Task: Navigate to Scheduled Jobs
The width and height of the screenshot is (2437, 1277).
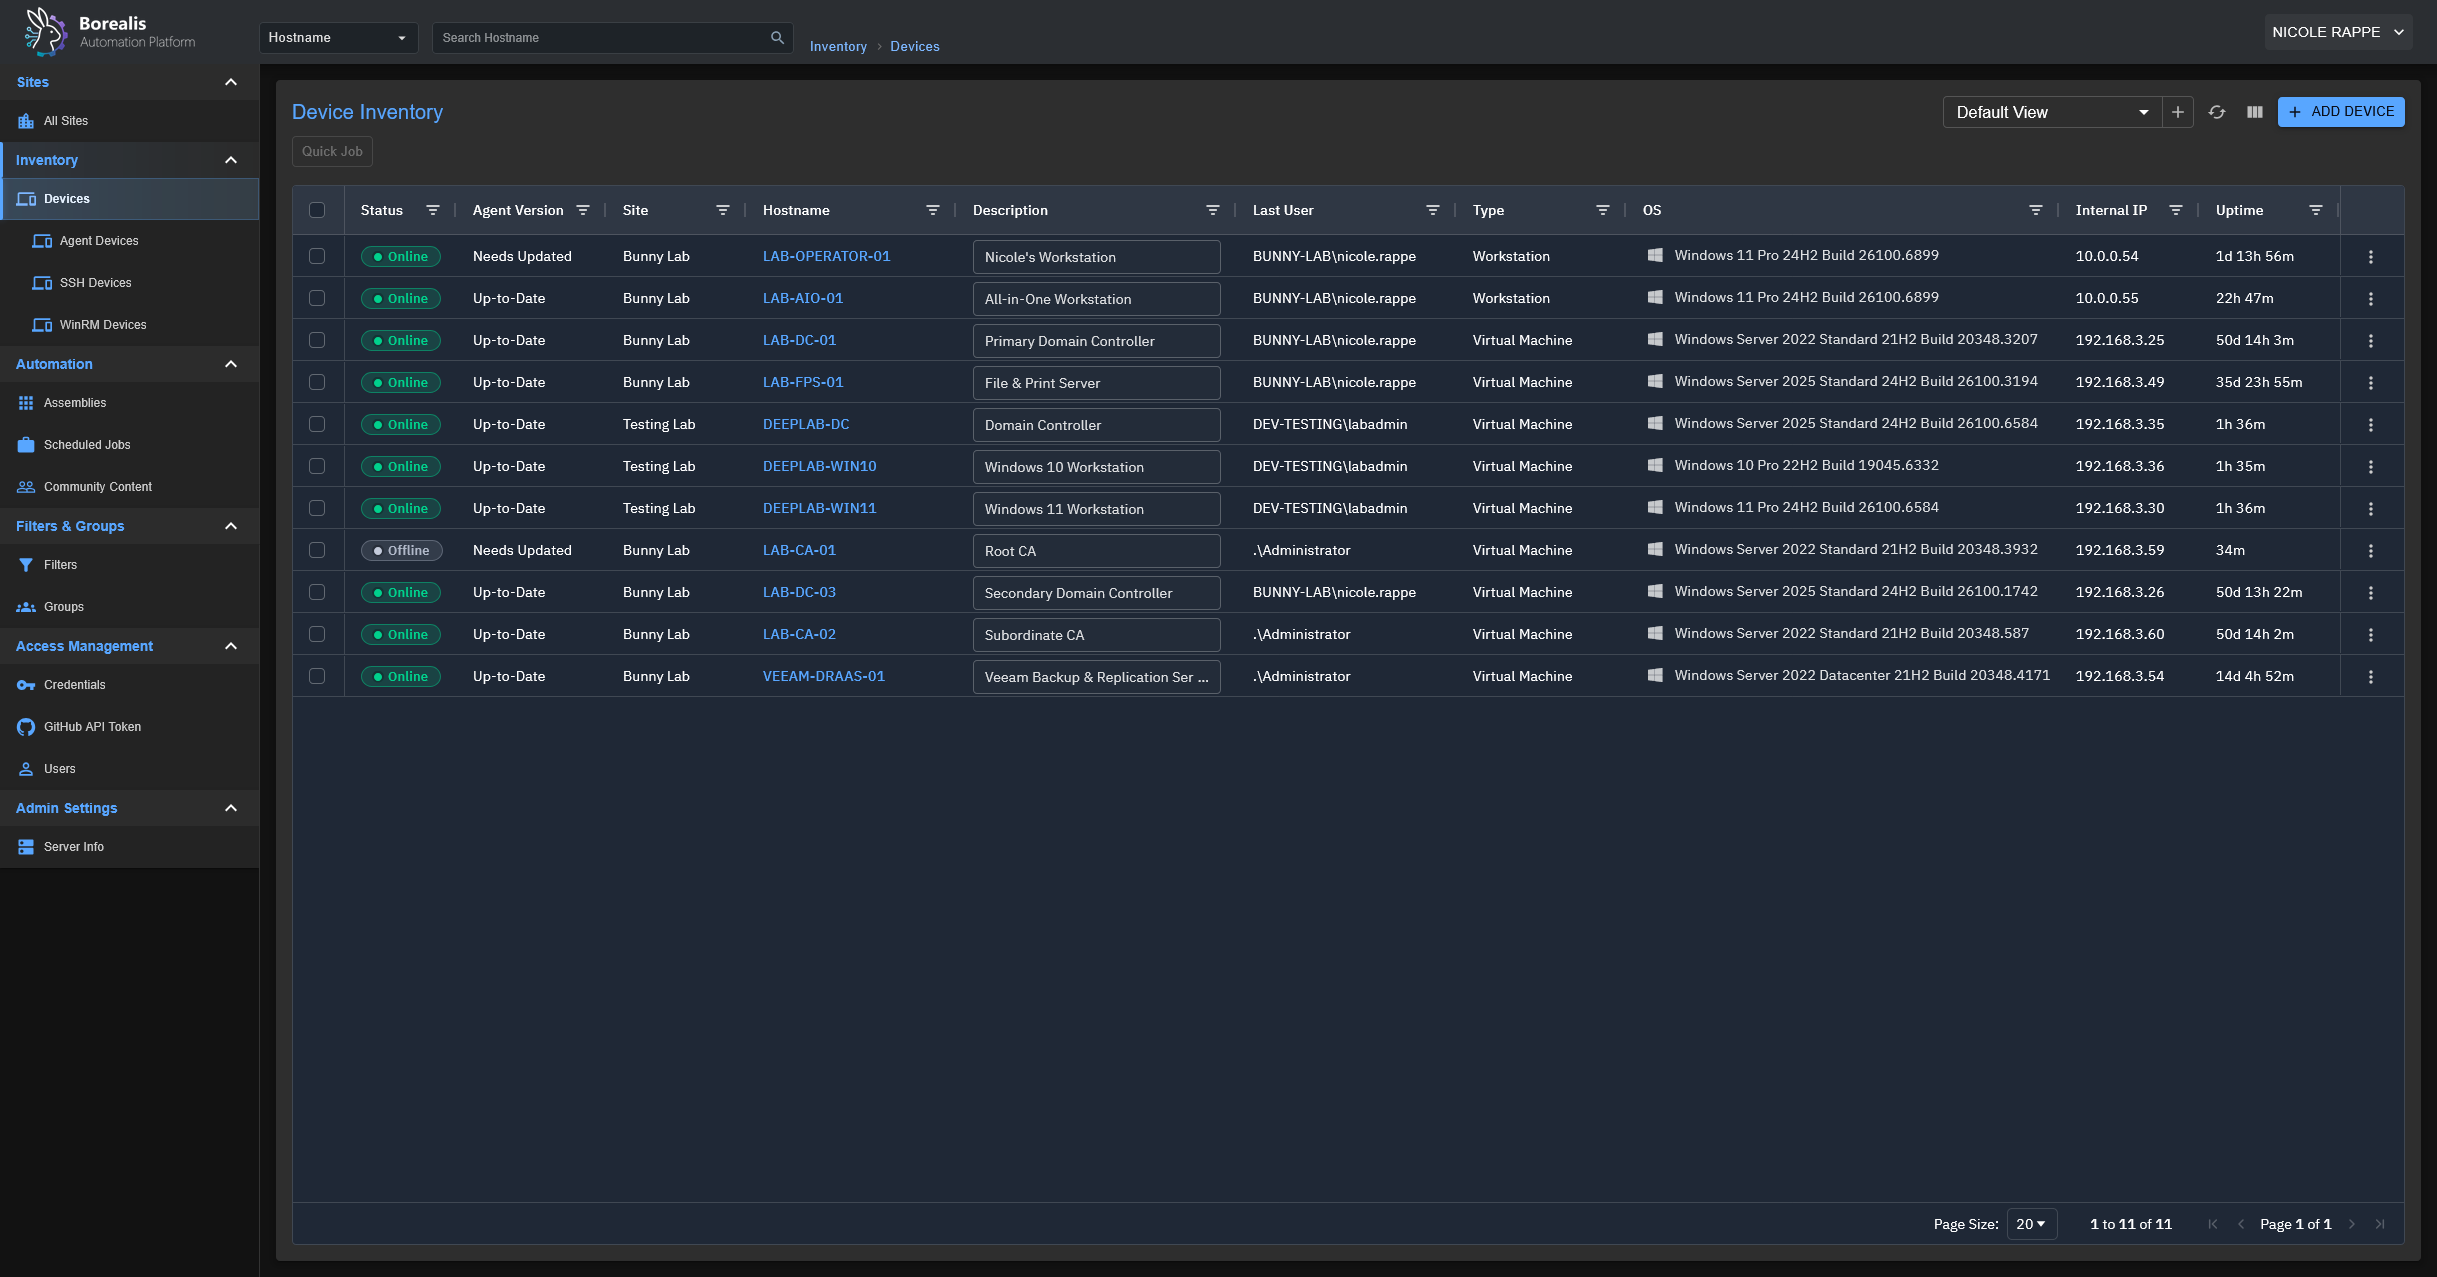Action: tap(87, 445)
